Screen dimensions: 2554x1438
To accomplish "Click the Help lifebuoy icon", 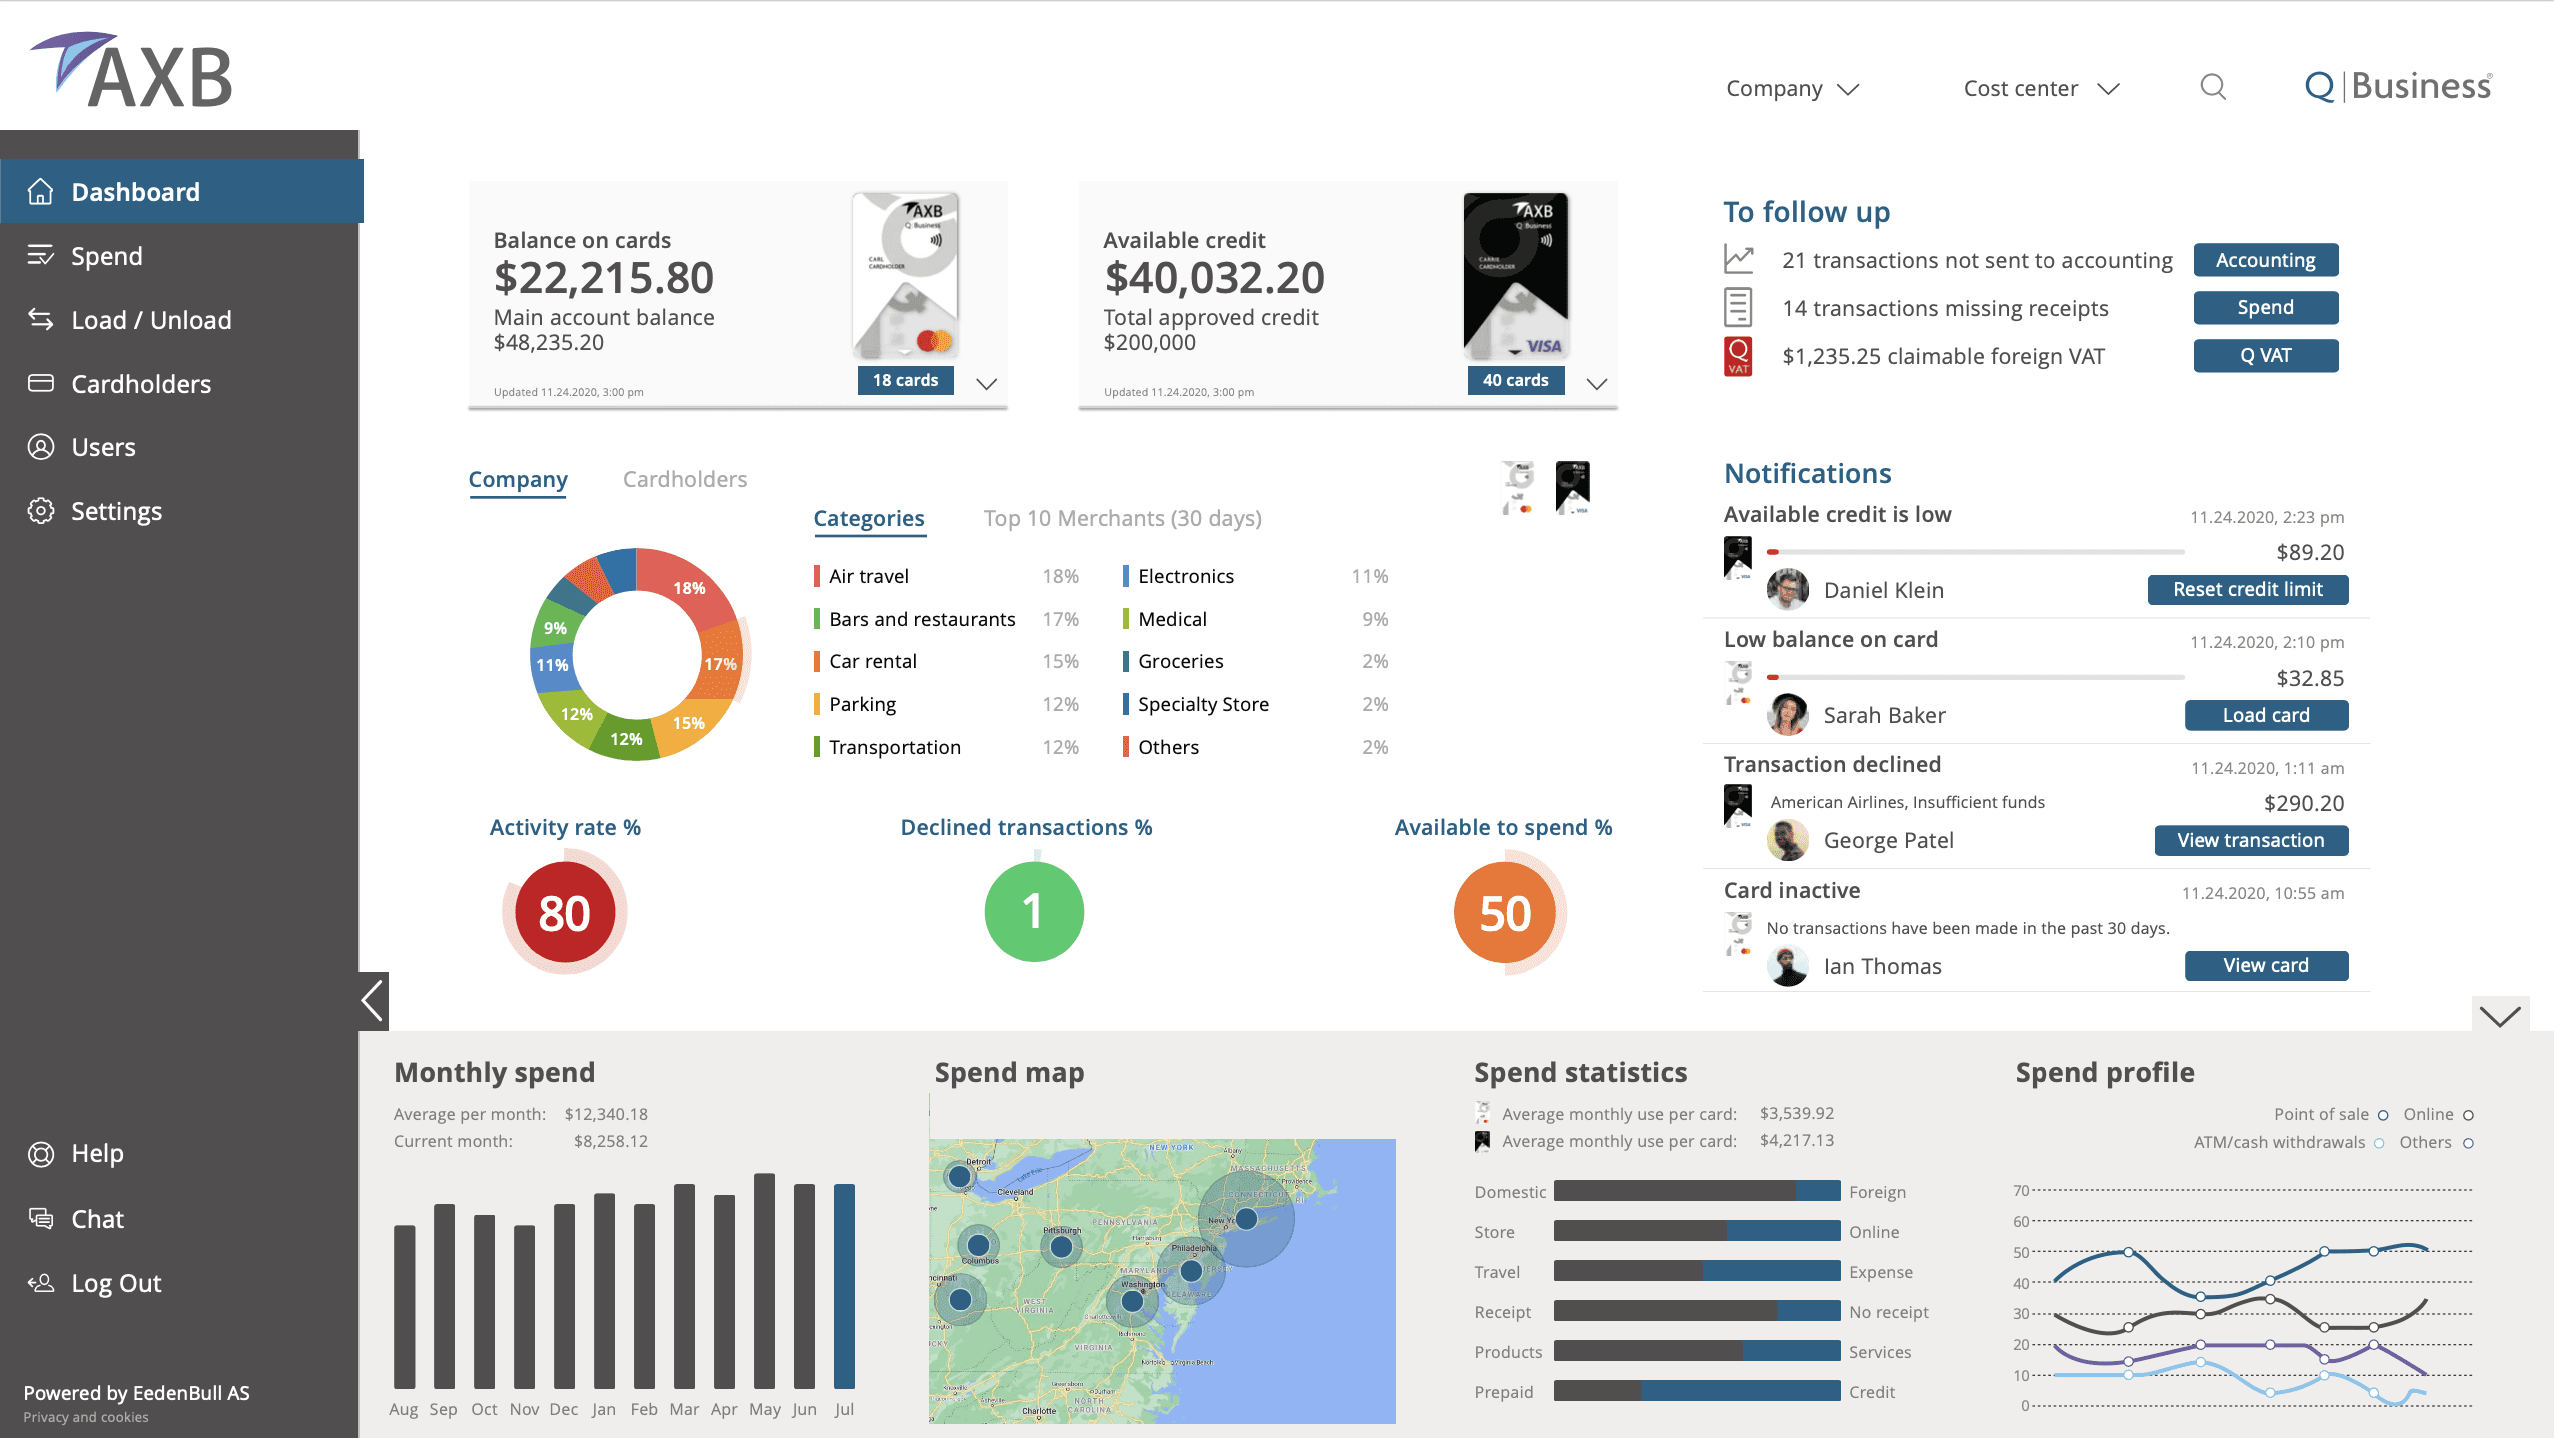I will pos(41,1154).
